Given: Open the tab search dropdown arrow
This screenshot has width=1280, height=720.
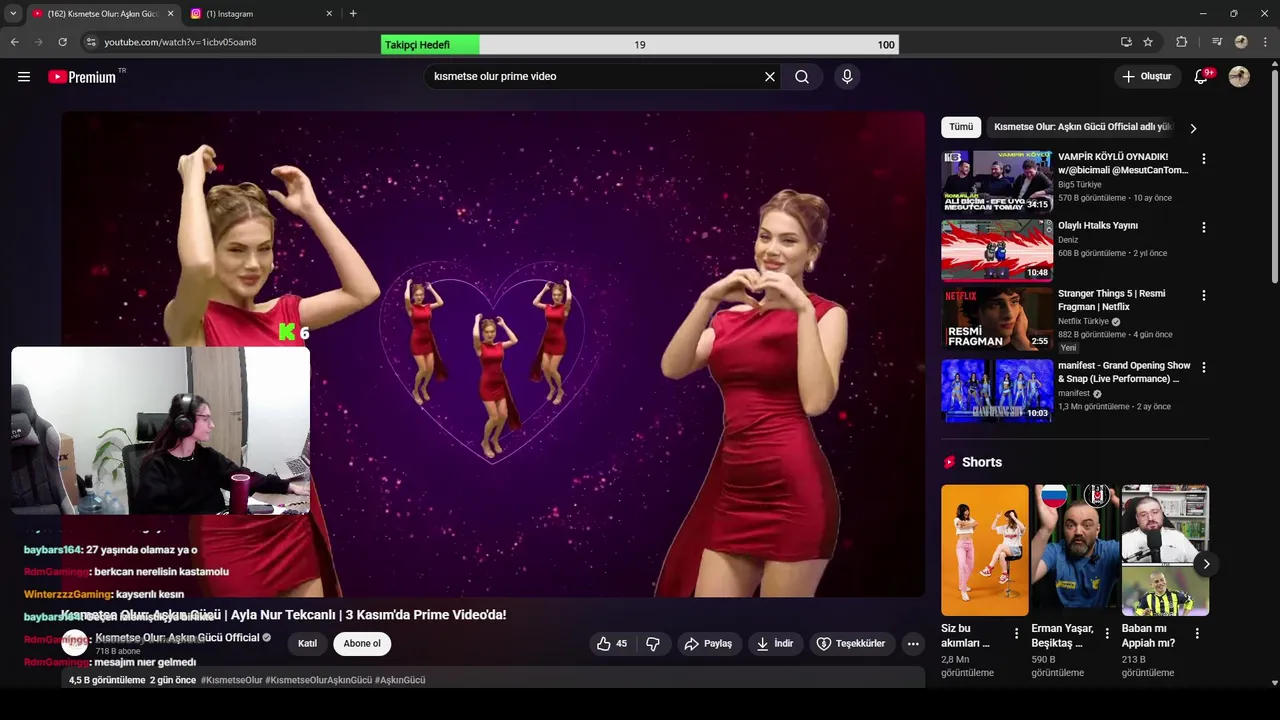Looking at the screenshot, I should (x=12, y=13).
